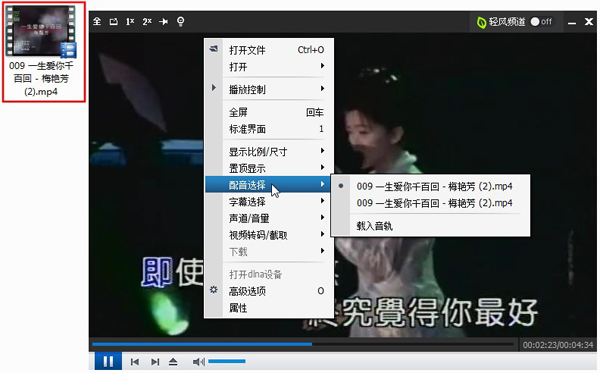Toggle the 轻风频道 on/off switch
This screenshot has height=373, width=600.
(541, 21)
